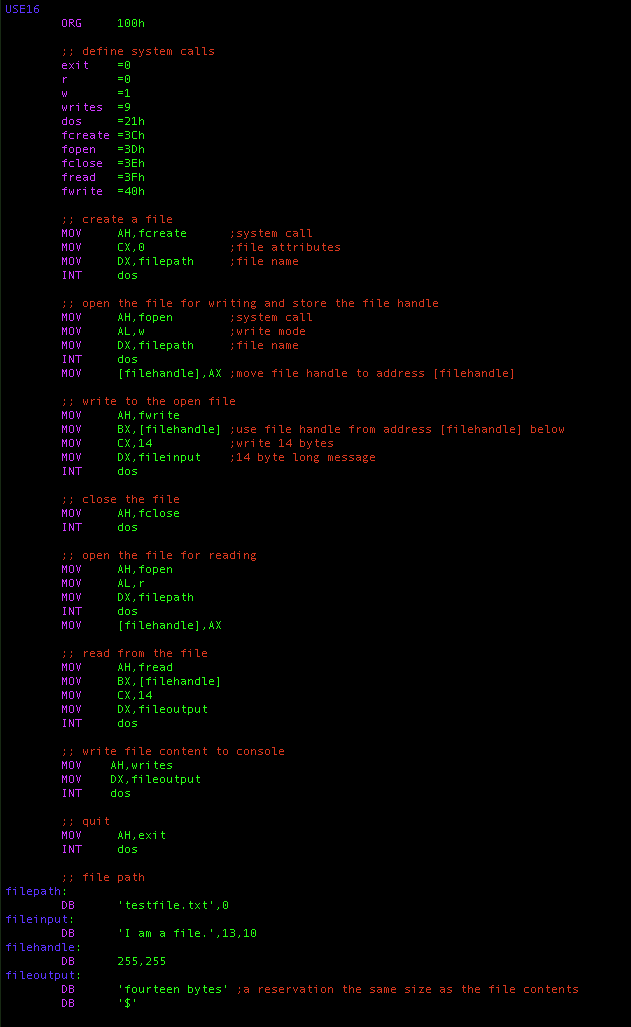The height and width of the screenshot is (1027, 631).
Task: Click the USE16 directive at top
Action: [22, 9]
